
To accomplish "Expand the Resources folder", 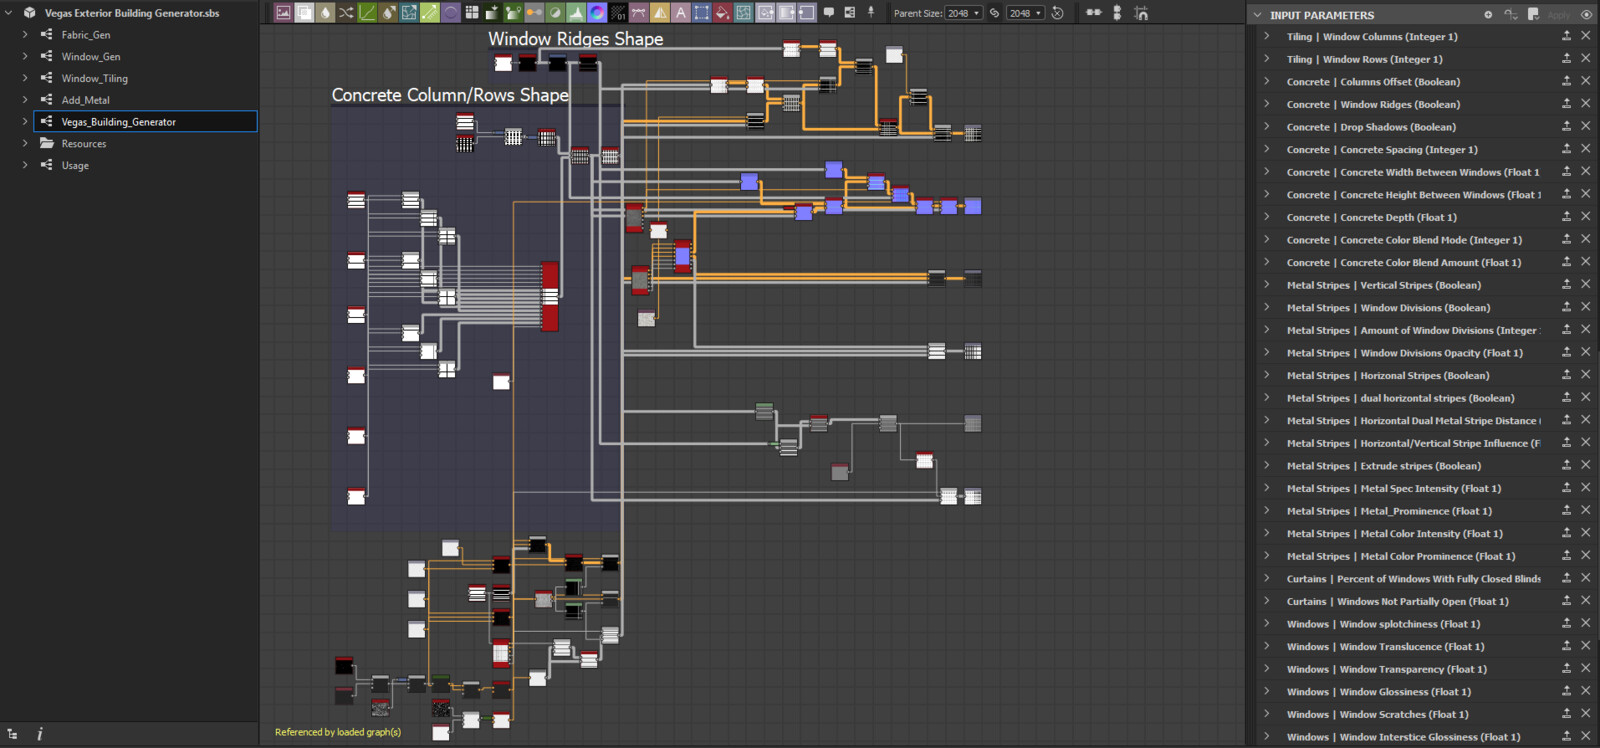I will tap(25, 144).
